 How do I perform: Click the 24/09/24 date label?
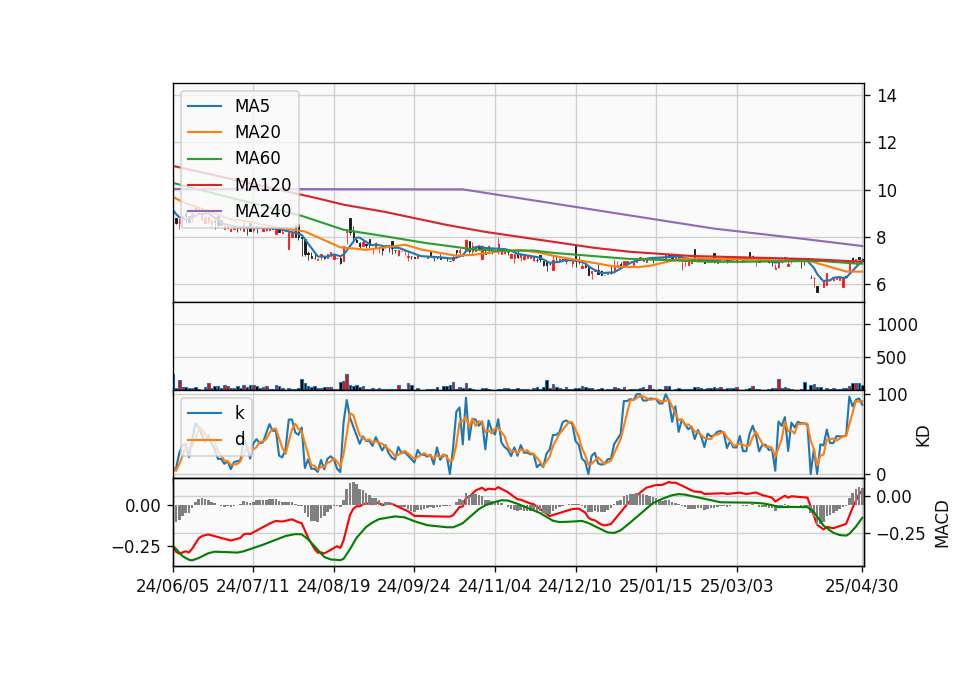click(414, 586)
